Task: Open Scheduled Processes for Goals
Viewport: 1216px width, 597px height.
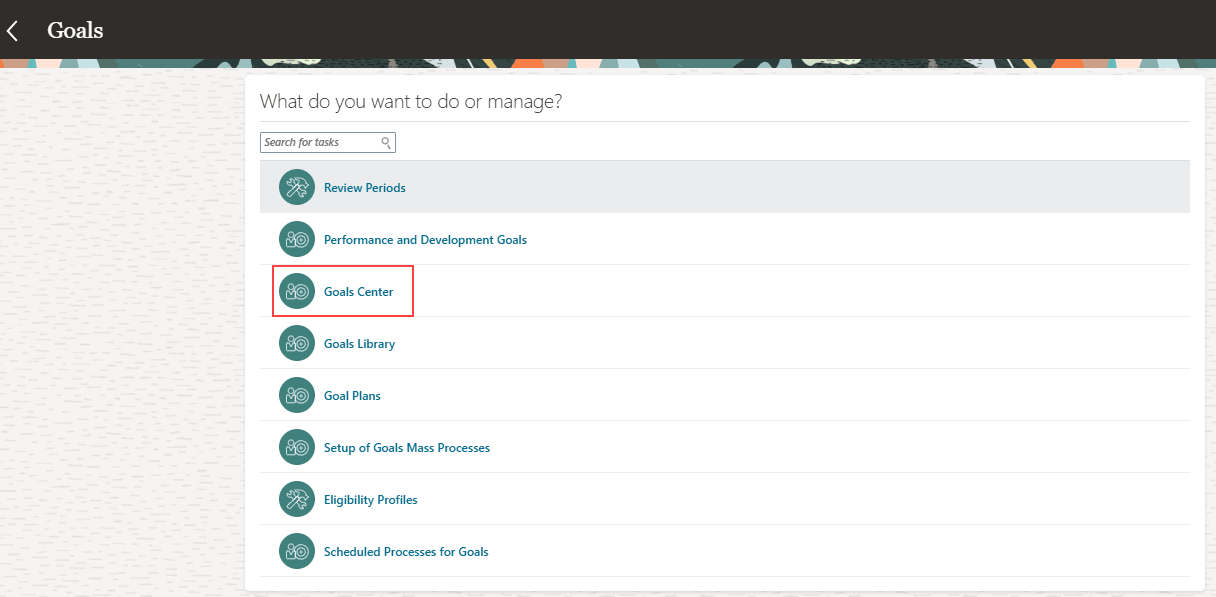Action: point(405,551)
